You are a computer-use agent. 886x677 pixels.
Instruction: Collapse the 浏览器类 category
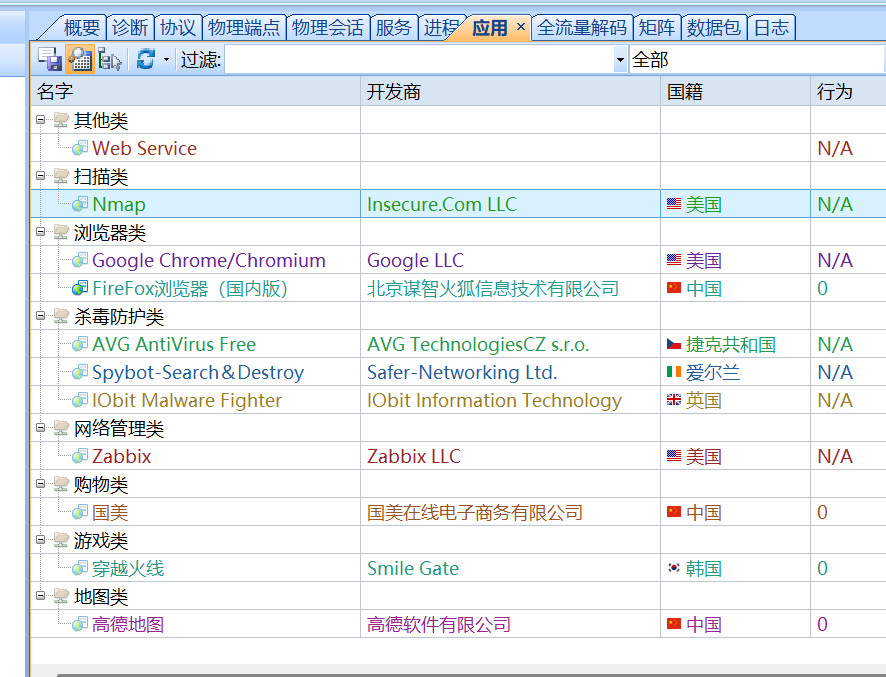click(x=40, y=232)
